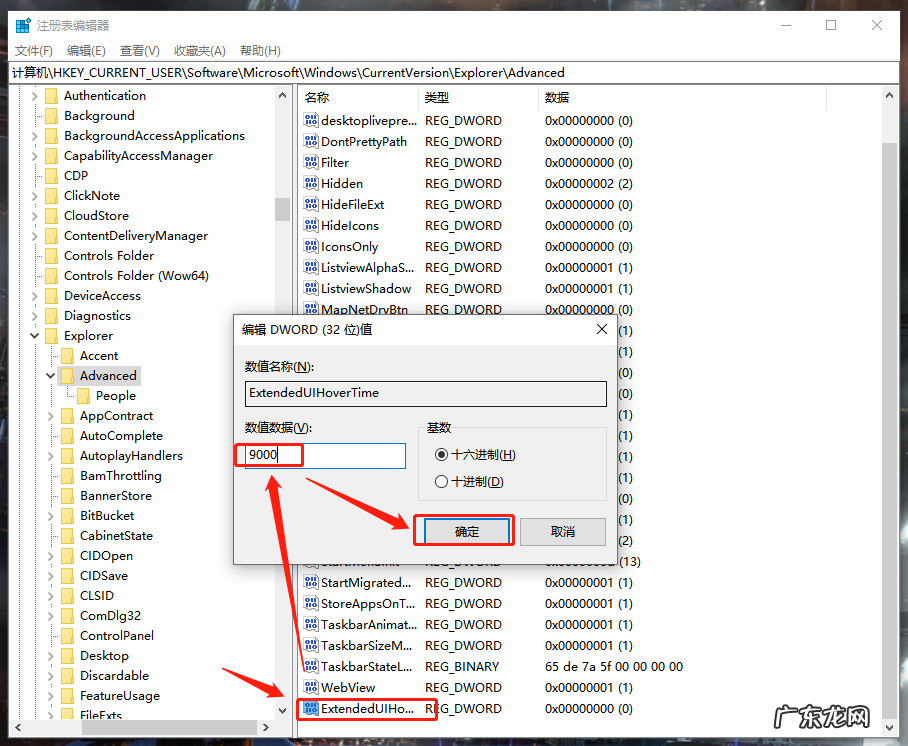Expand the ControlPanel key node

[x=50, y=635]
